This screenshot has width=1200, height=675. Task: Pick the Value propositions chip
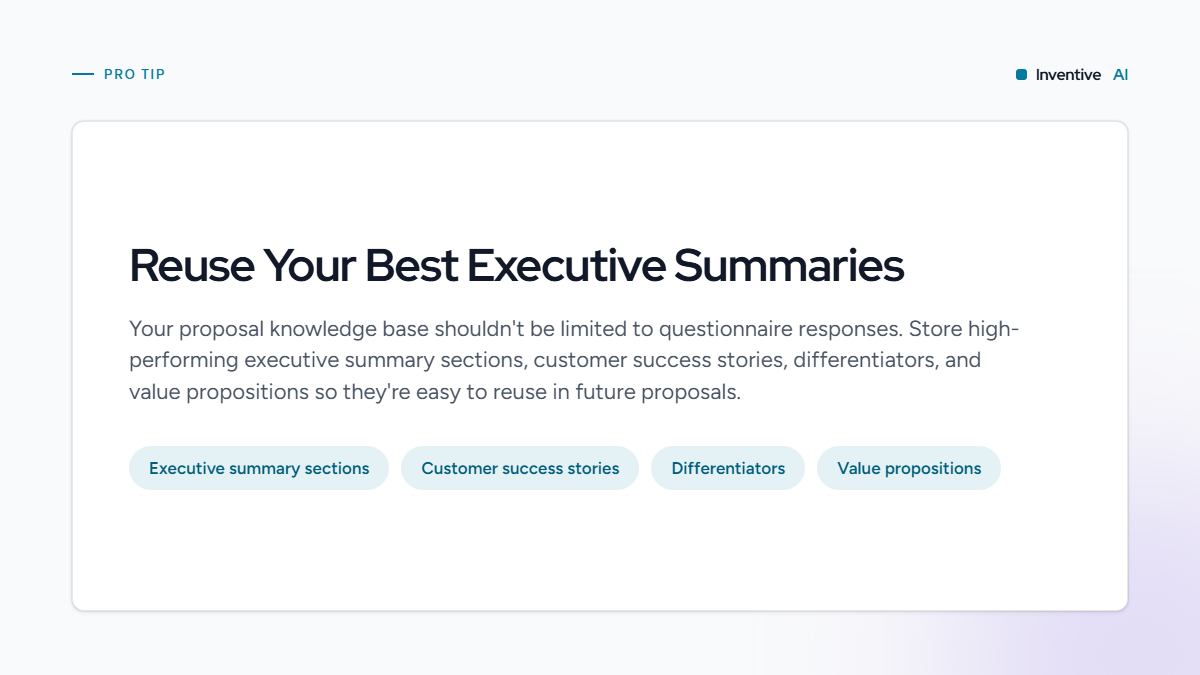click(x=909, y=468)
